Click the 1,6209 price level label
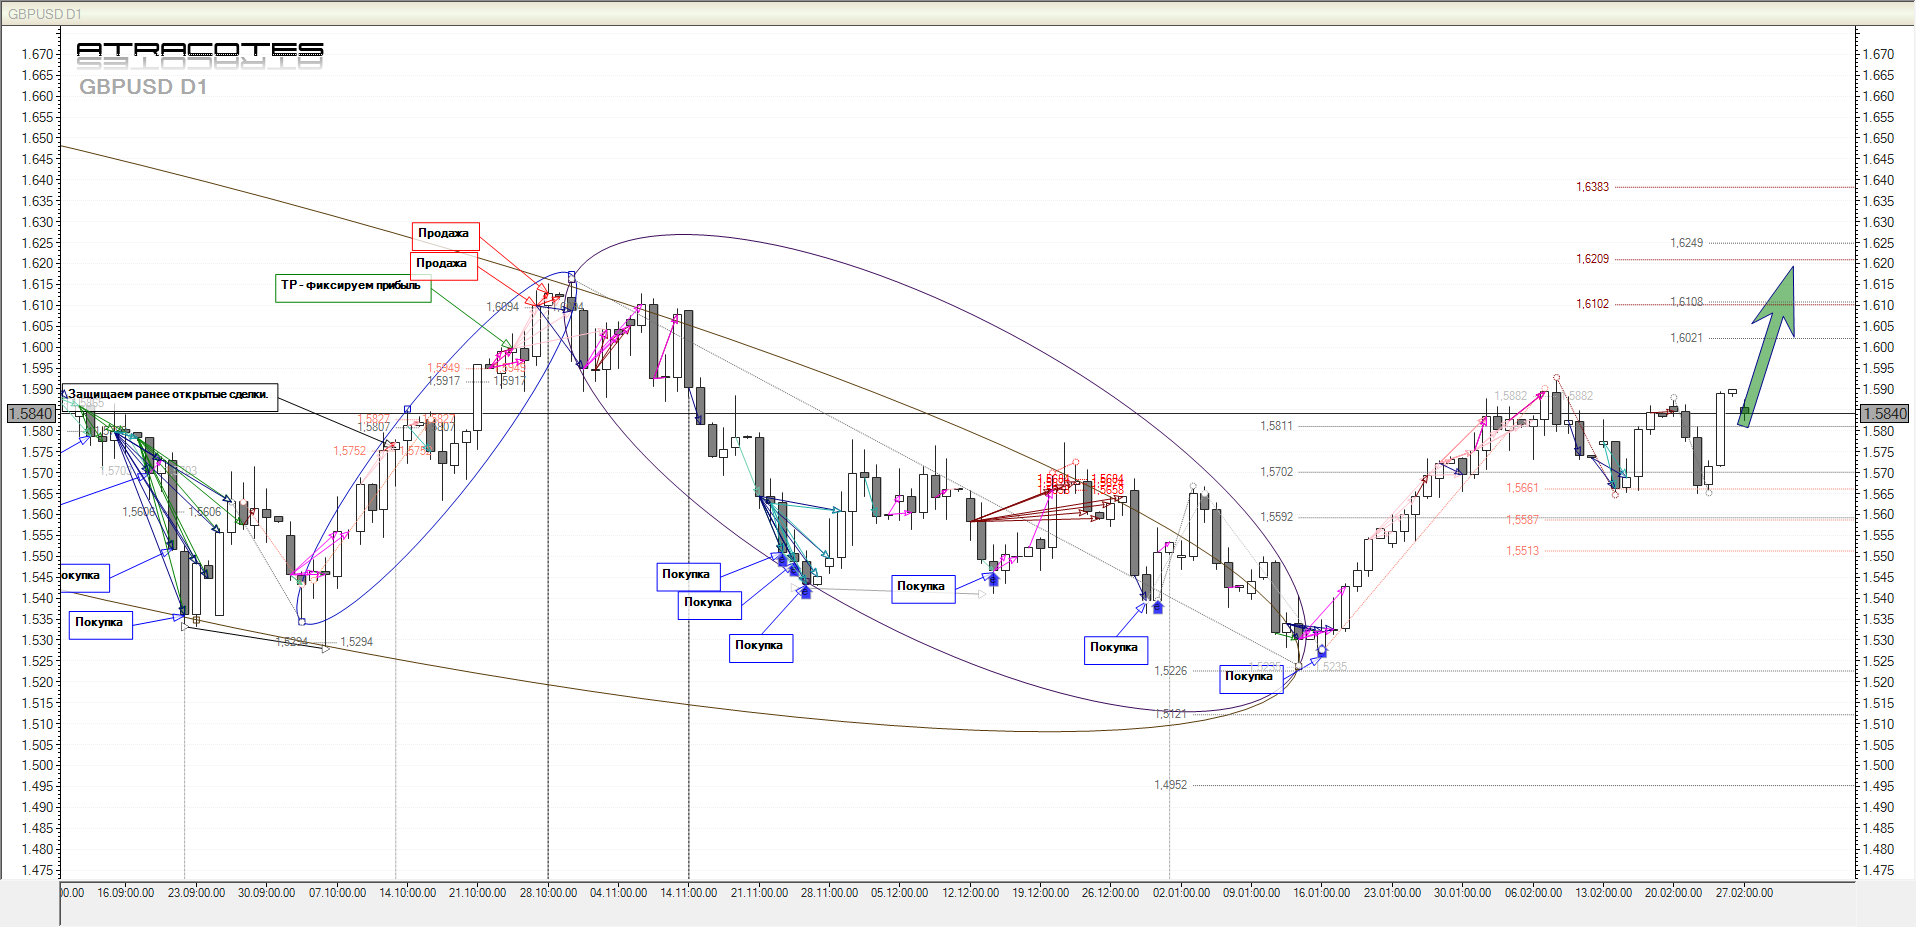The height and width of the screenshot is (927, 1916). pyautogui.click(x=1592, y=259)
